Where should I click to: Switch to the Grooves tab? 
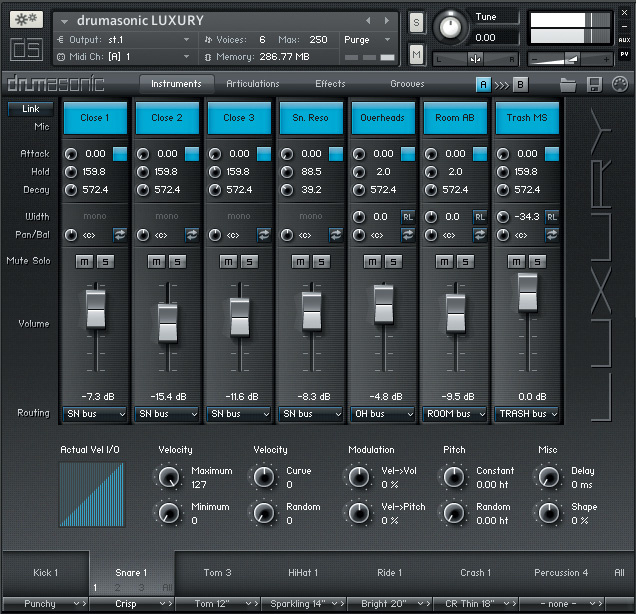407,84
